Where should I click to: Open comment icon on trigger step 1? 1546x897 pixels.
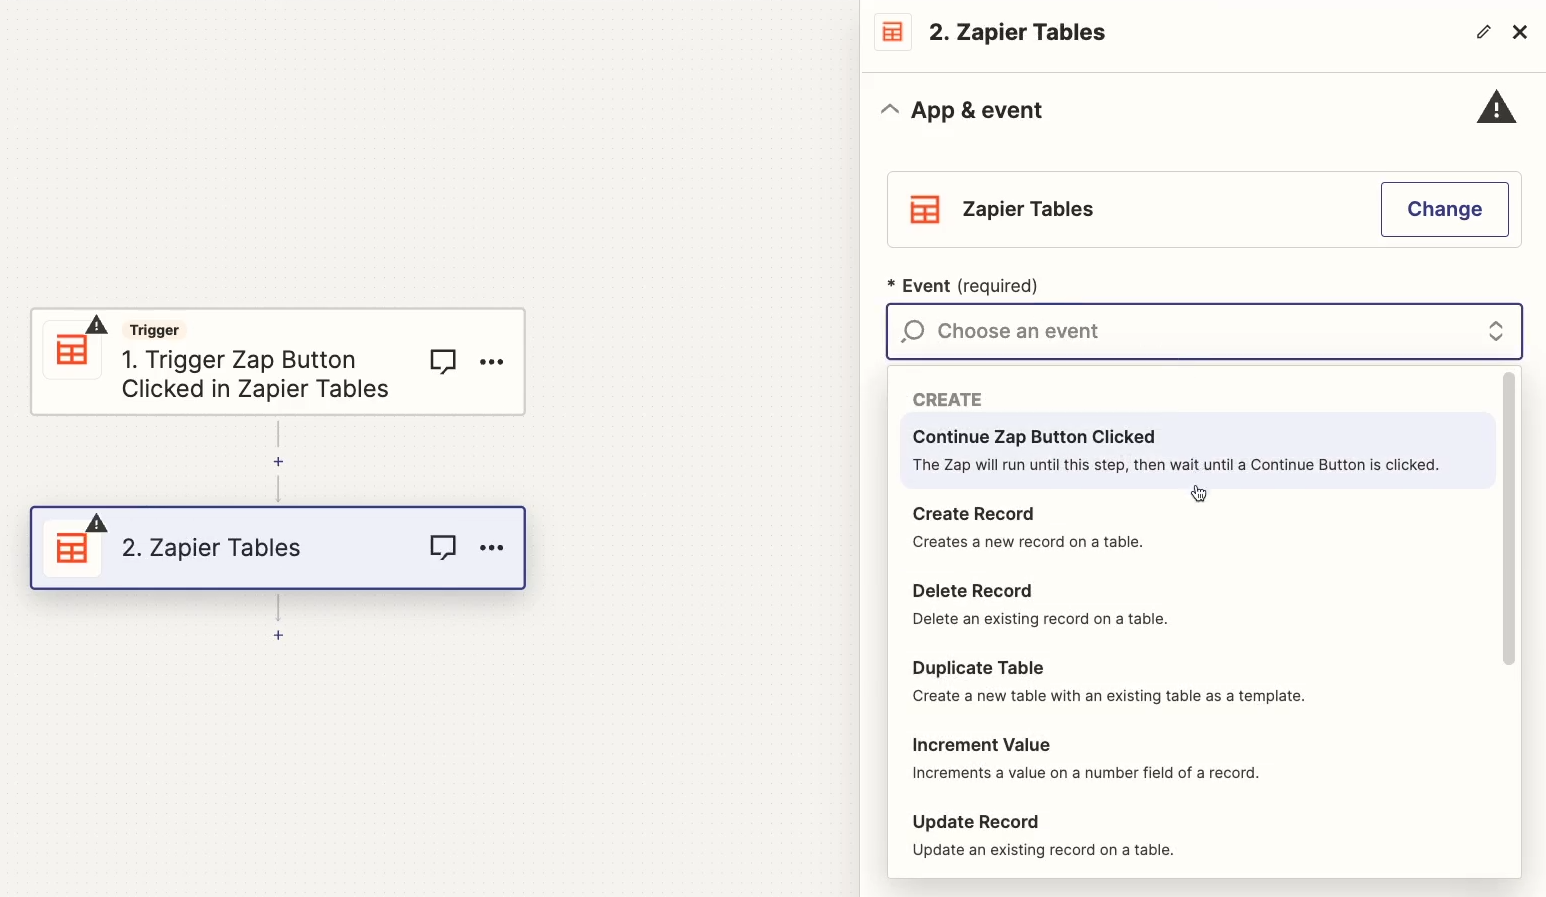(x=443, y=362)
